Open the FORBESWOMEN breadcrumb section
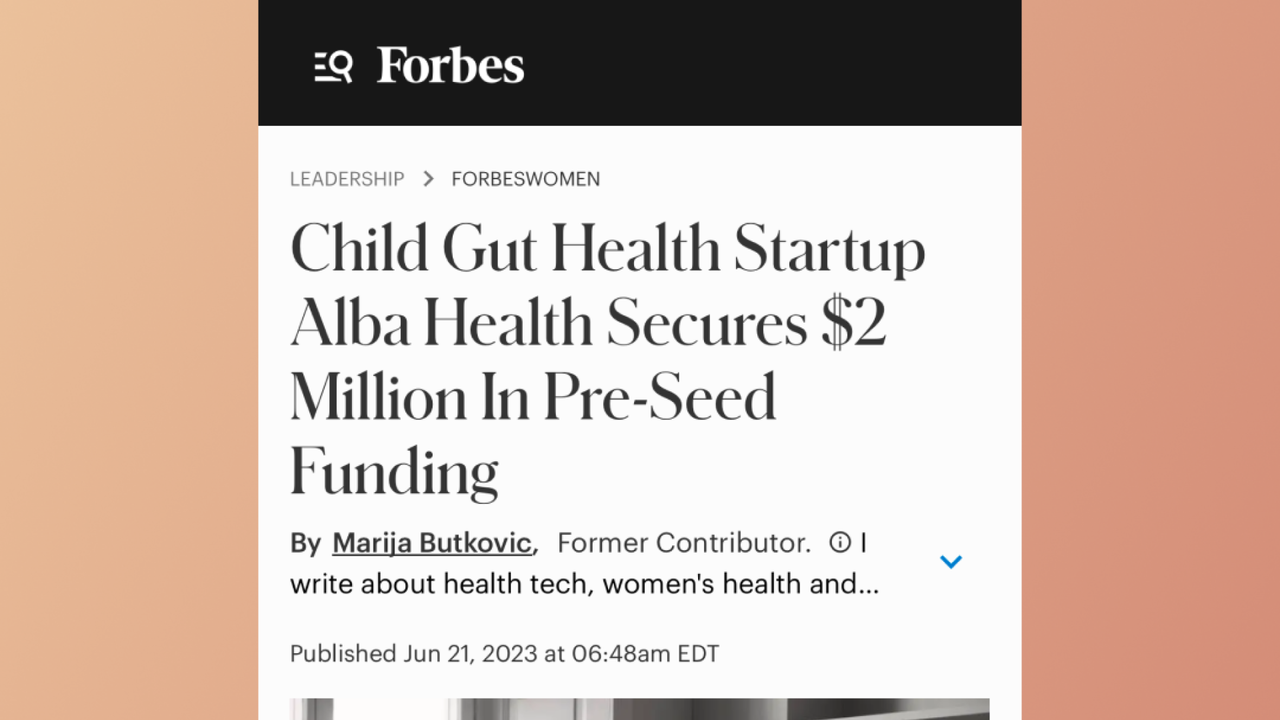The image size is (1280, 720). click(526, 179)
